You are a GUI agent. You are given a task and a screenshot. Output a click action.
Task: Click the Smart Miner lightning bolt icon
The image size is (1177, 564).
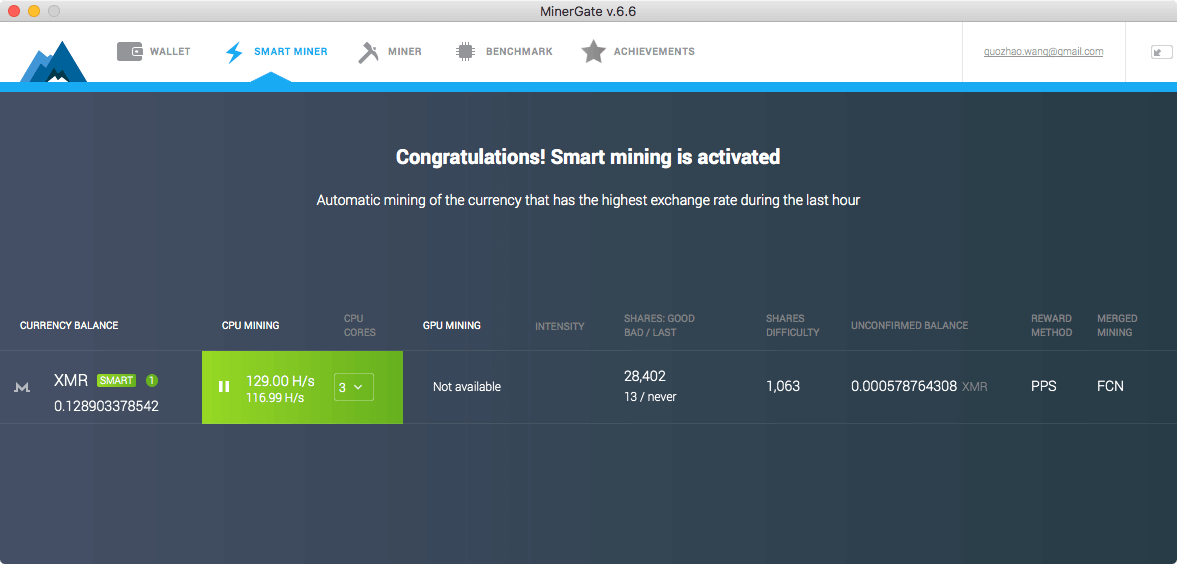pyautogui.click(x=234, y=52)
